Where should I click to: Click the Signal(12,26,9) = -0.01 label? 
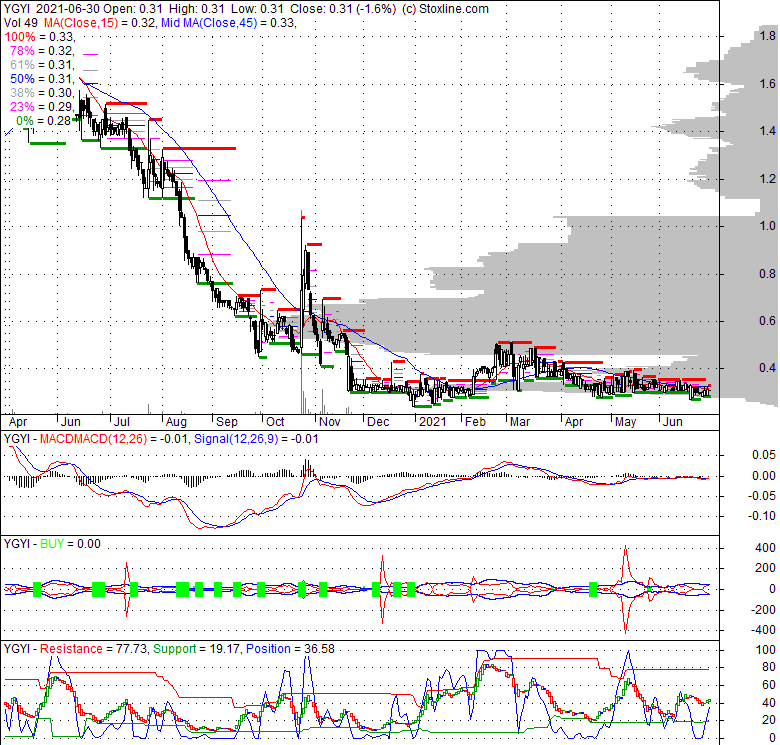[256, 439]
